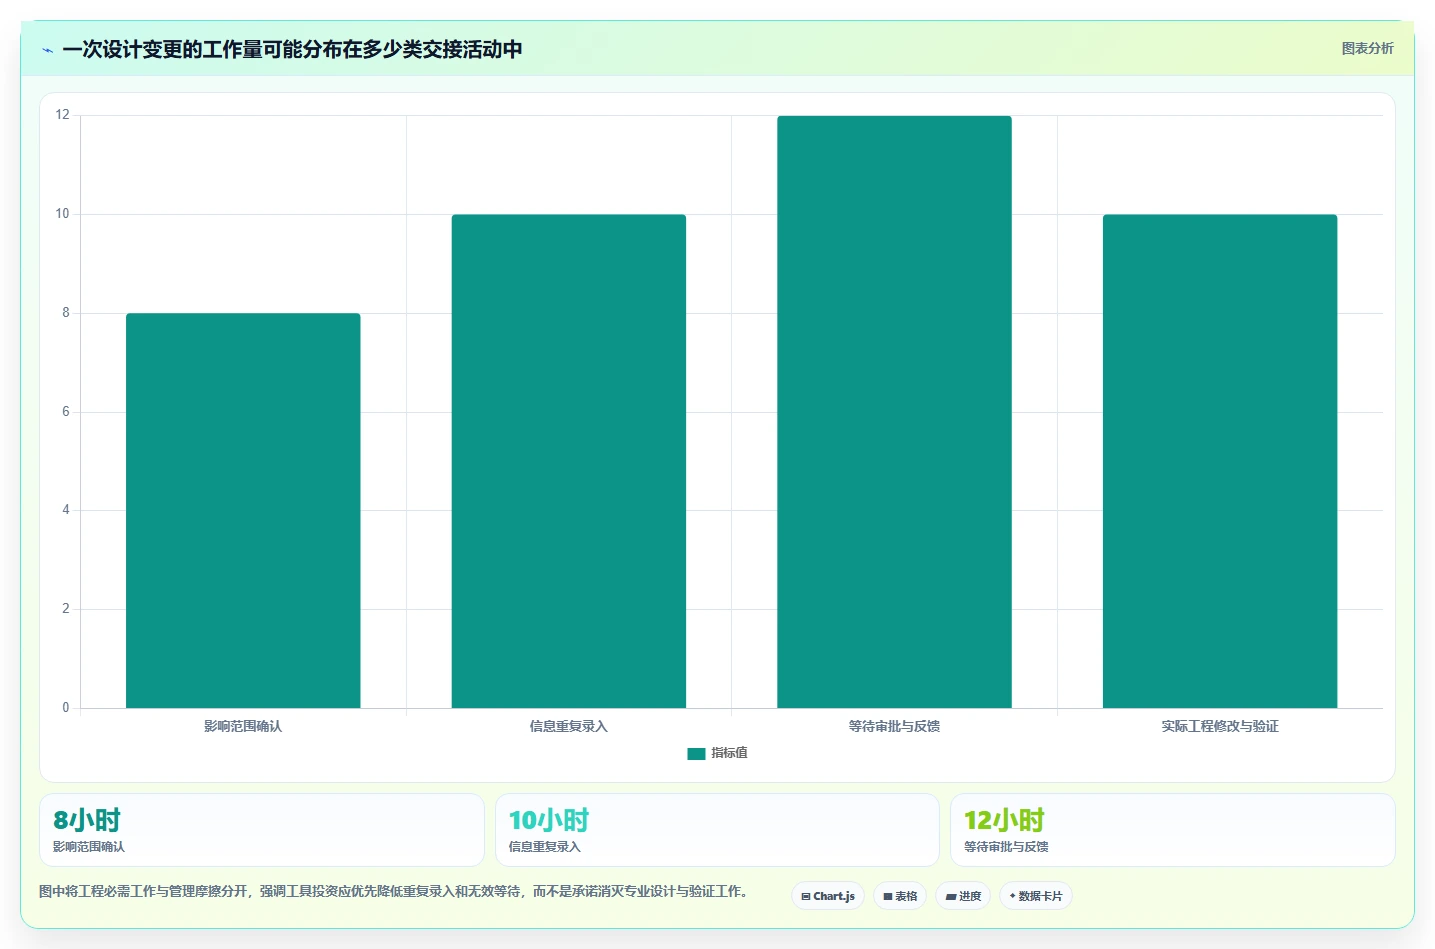Click the 图表分析 label in header
The width and height of the screenshot is (1435, 949).
coord(1367,48)
